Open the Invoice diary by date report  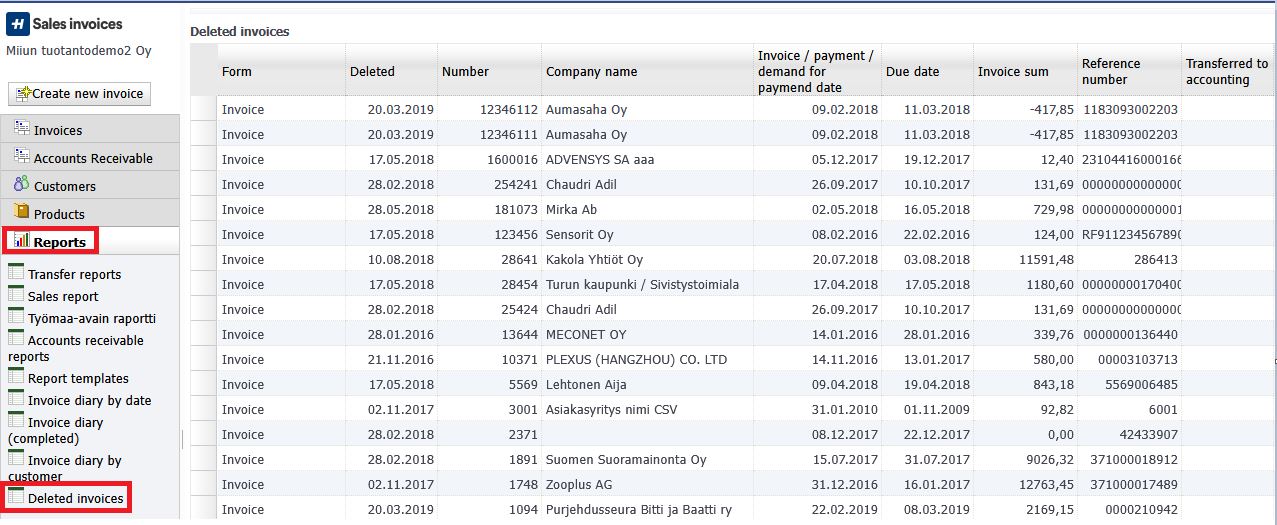pyautogui.click(x=89, y=400)
